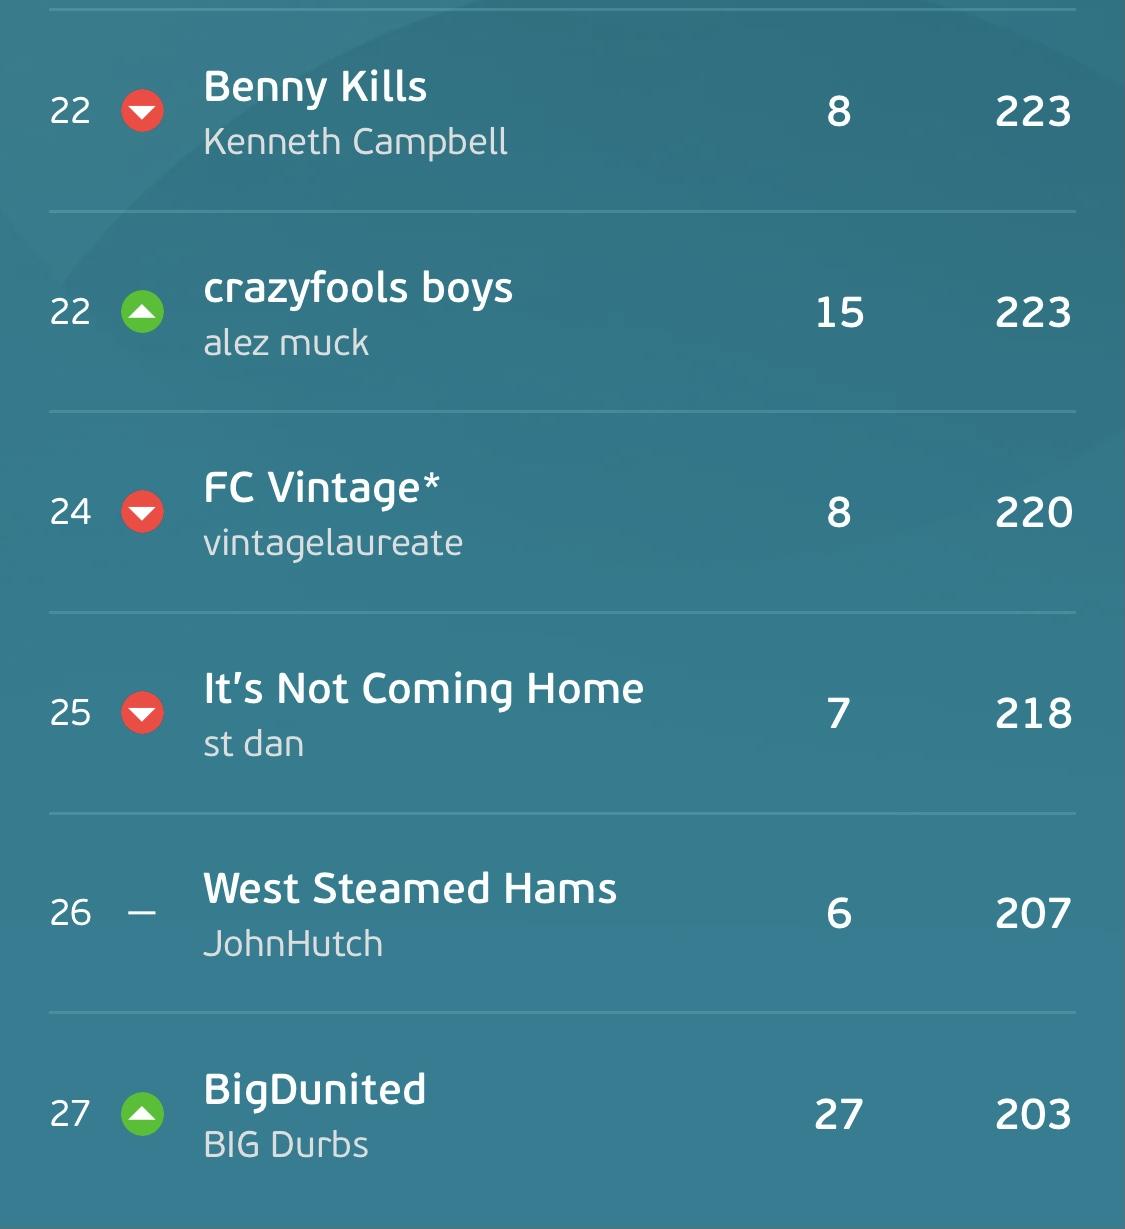Select manager name Kenneth Campbell

click(355, 142)
